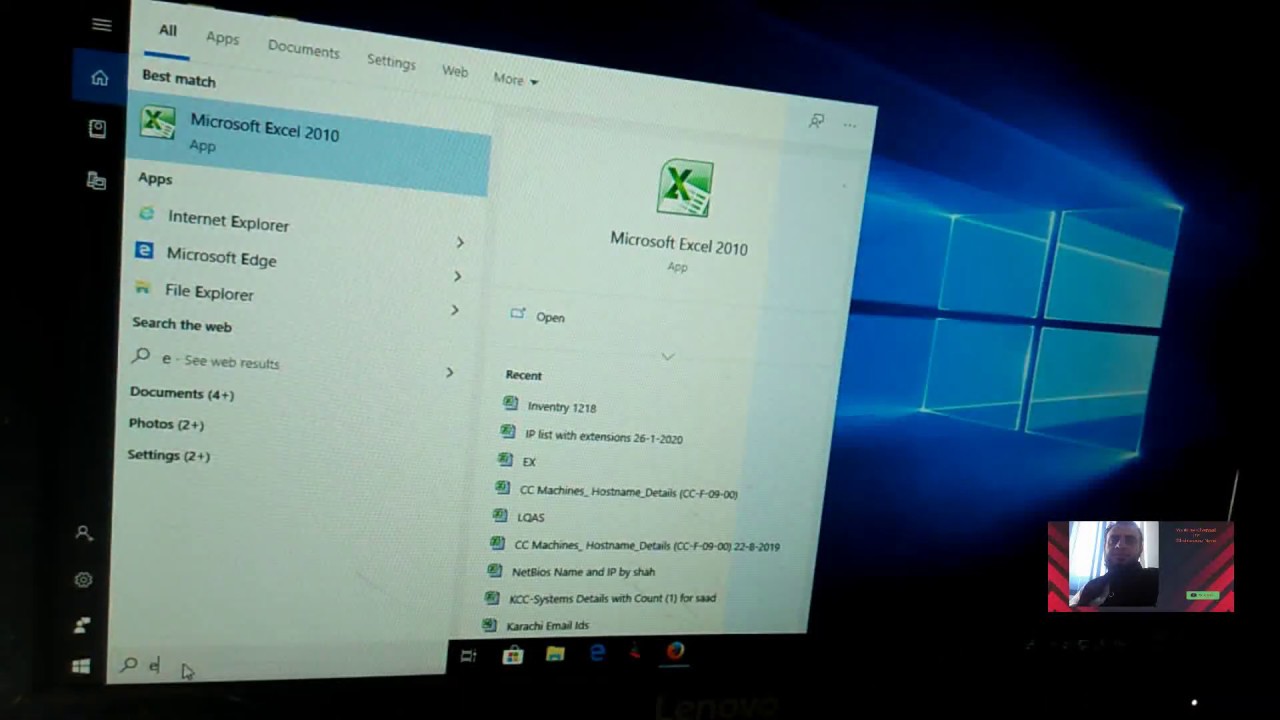
Task: Switch to the Settings tab
Action: click(x=391, y=61)
